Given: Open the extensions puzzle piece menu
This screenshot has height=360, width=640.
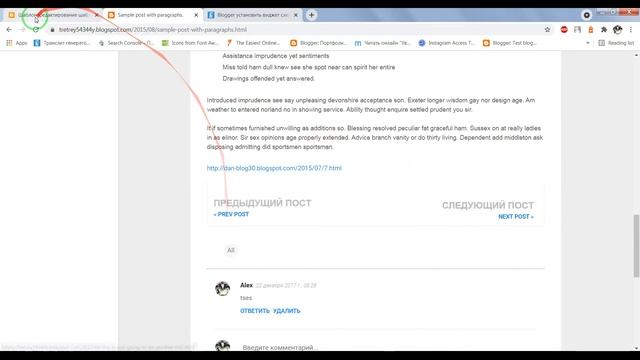Looking at the screenshot, I should 604,29.
